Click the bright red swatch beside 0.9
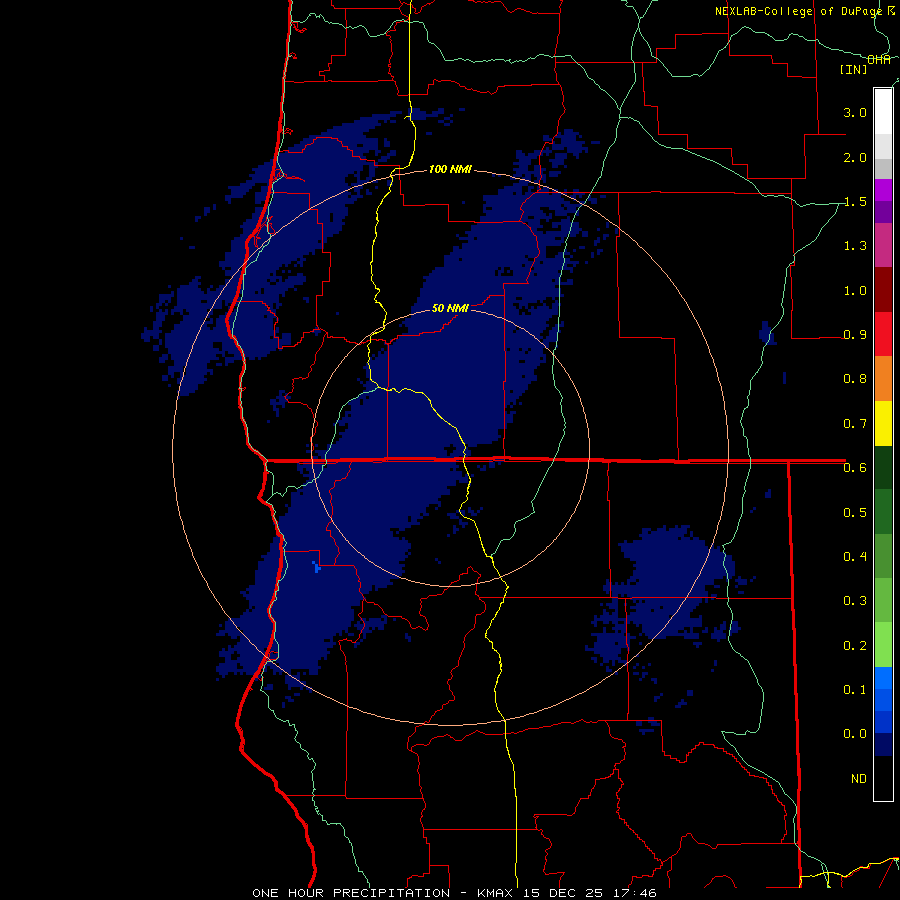Image resolution: width=900 pixels, height=900 pixels. [883, 334]
